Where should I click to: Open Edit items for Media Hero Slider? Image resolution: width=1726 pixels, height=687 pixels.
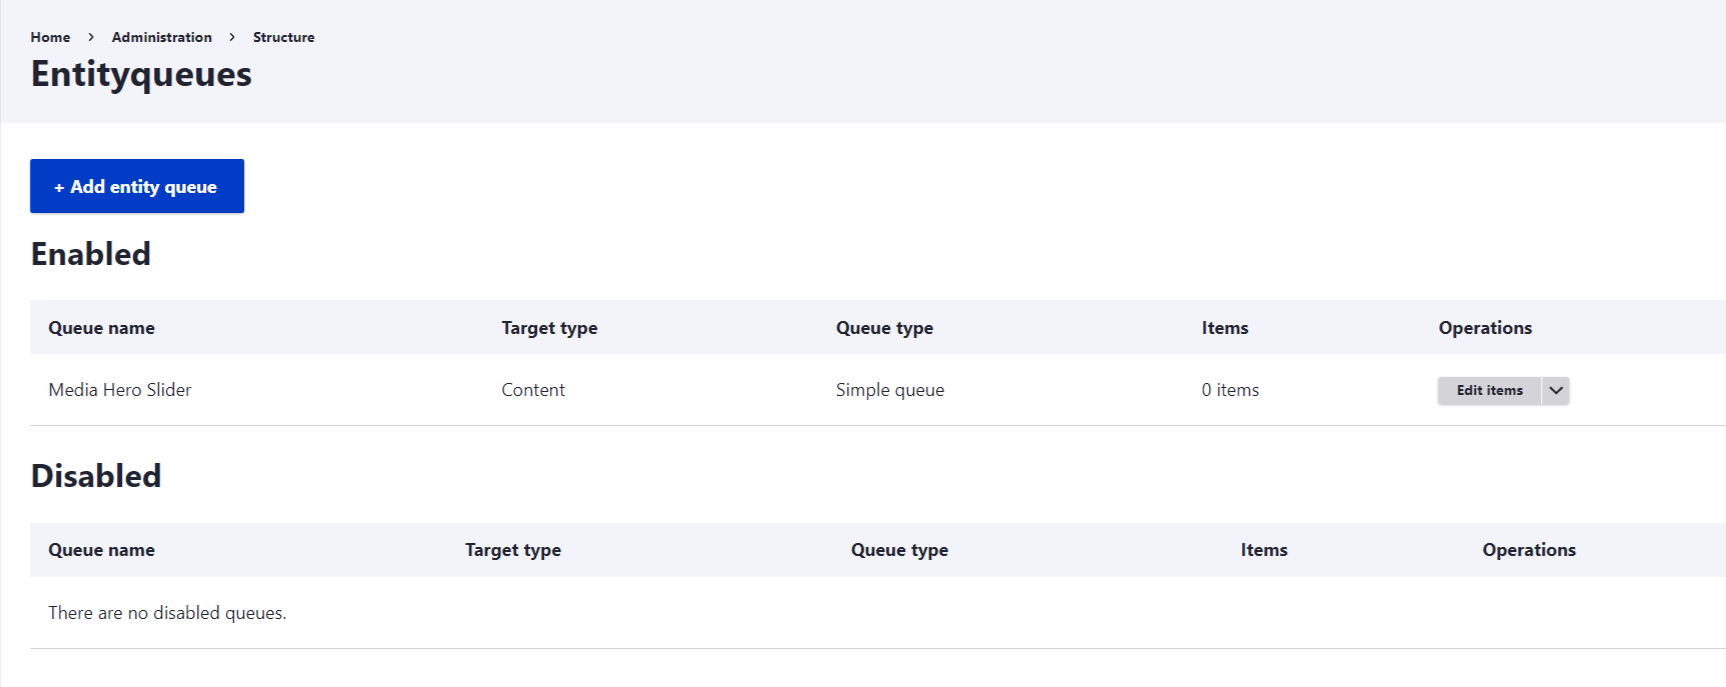tap(1489, 390)
